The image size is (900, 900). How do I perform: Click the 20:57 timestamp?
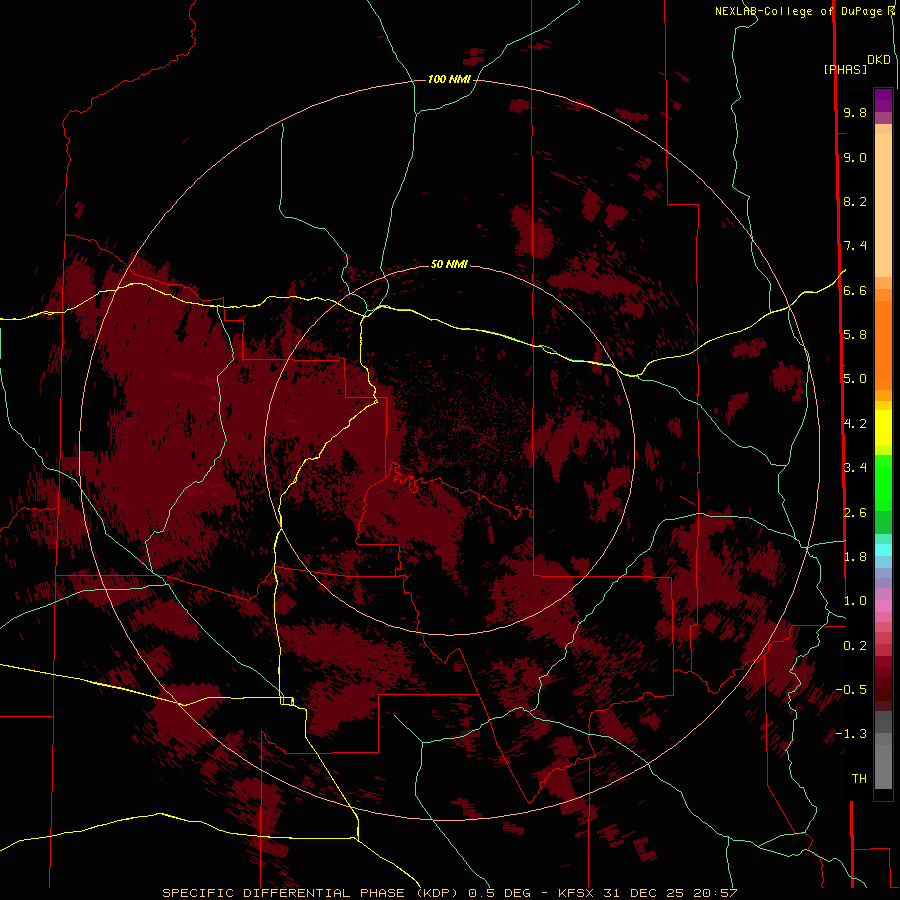(715, 893)
